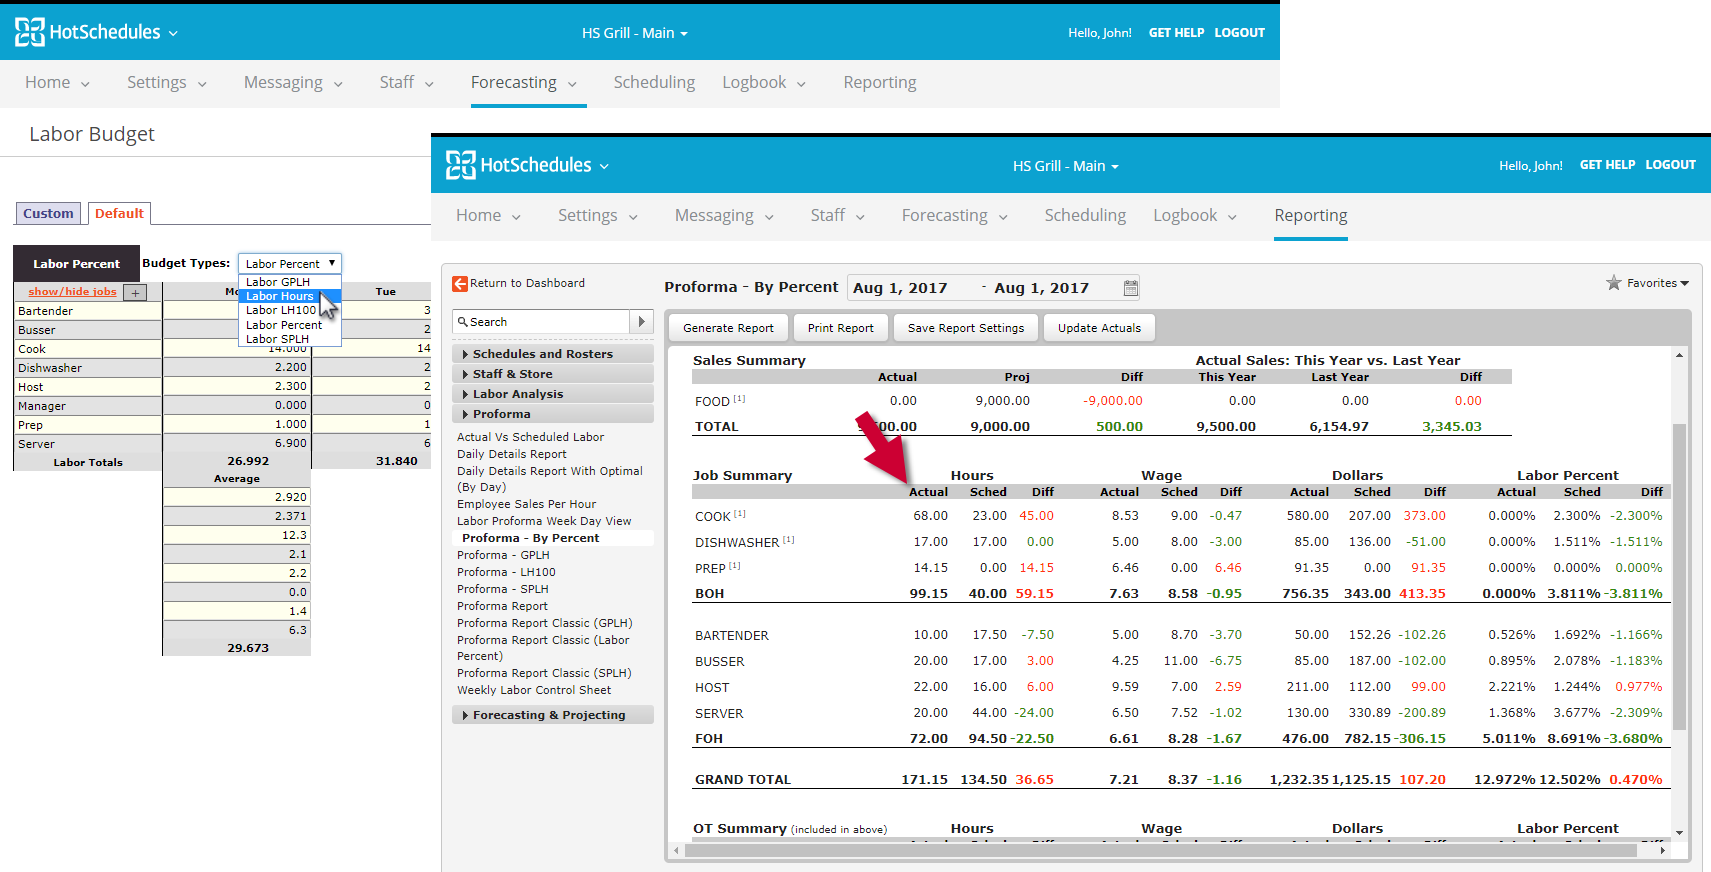Open the Forecasting menu in the Reporting window
1711x872 pixels.
pyautogui.click(x=955, y=215)
